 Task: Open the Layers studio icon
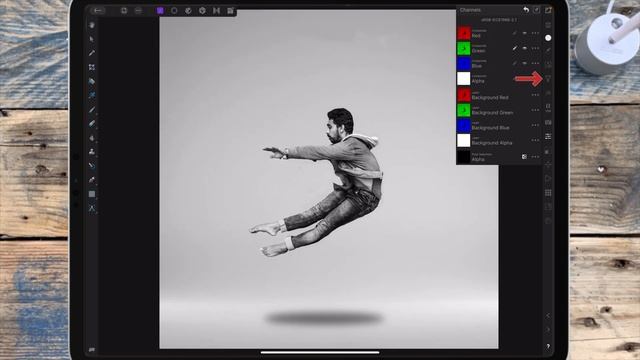(x=548, y=25)
